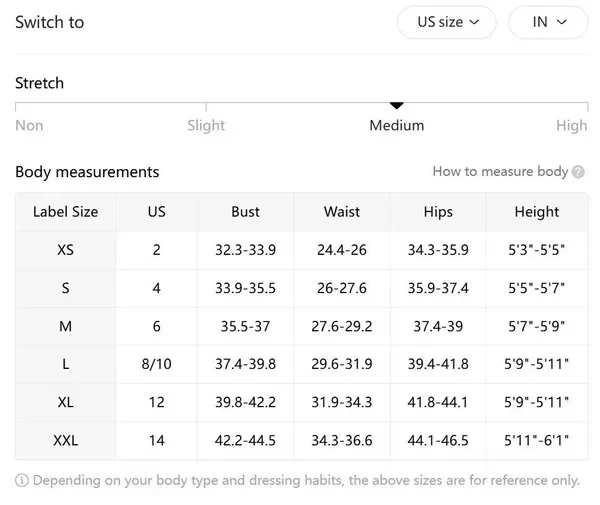Open the US size dropdown
The width and height of the screenshot is (600, 505).
point(448,22)
